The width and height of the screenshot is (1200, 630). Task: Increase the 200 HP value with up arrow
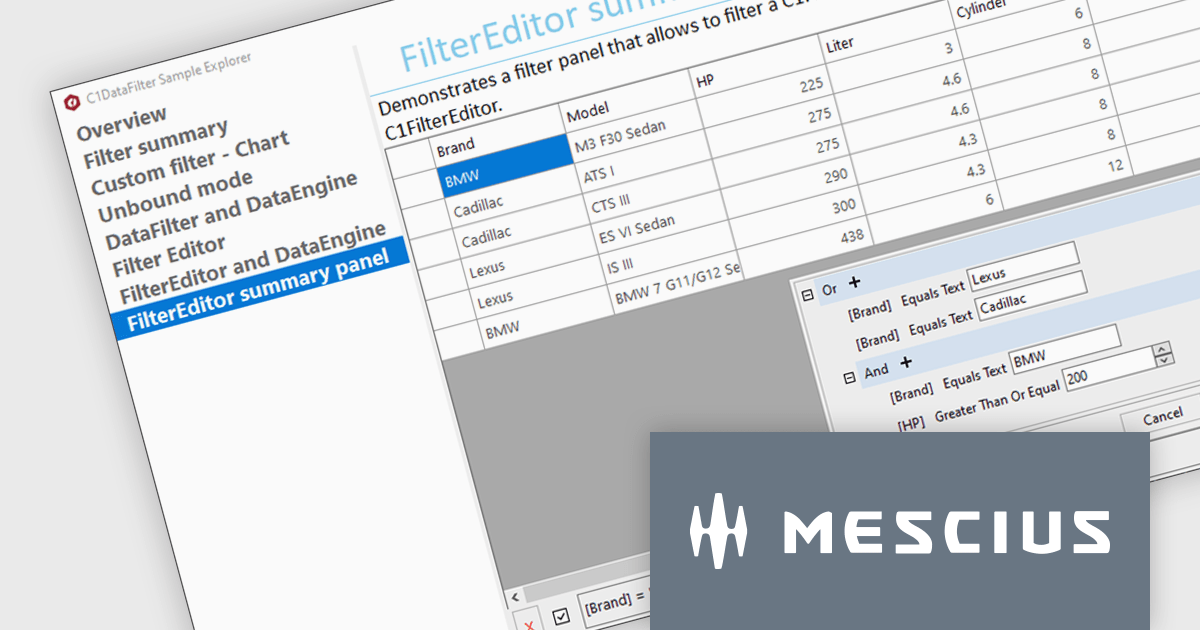[x=1161, y=350]
